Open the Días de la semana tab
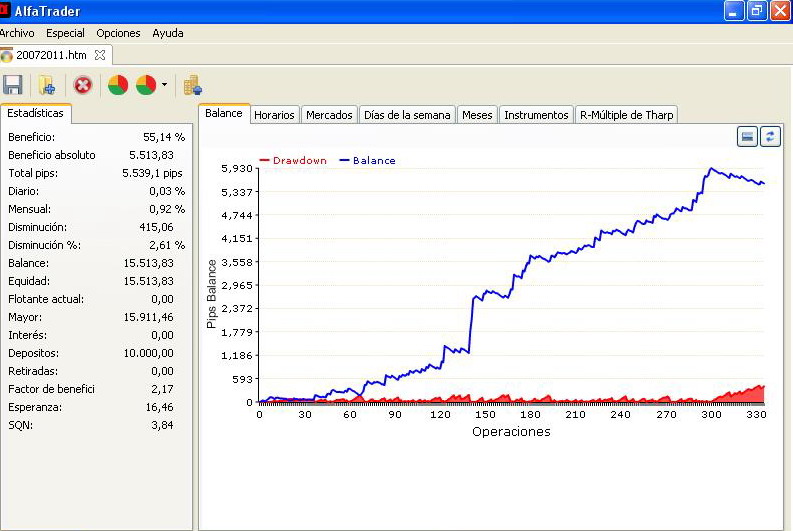The width and height of the screenshot is (793, 531). [407, 115]
